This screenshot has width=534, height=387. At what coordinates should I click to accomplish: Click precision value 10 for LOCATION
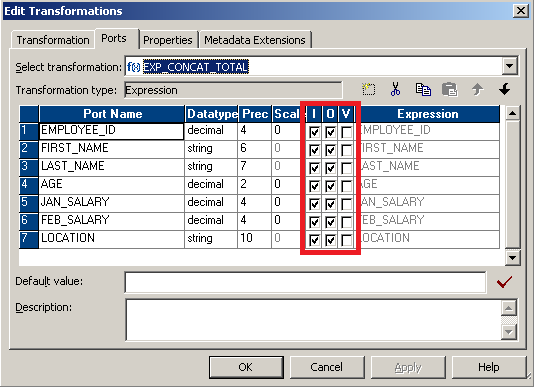point(254,239)
